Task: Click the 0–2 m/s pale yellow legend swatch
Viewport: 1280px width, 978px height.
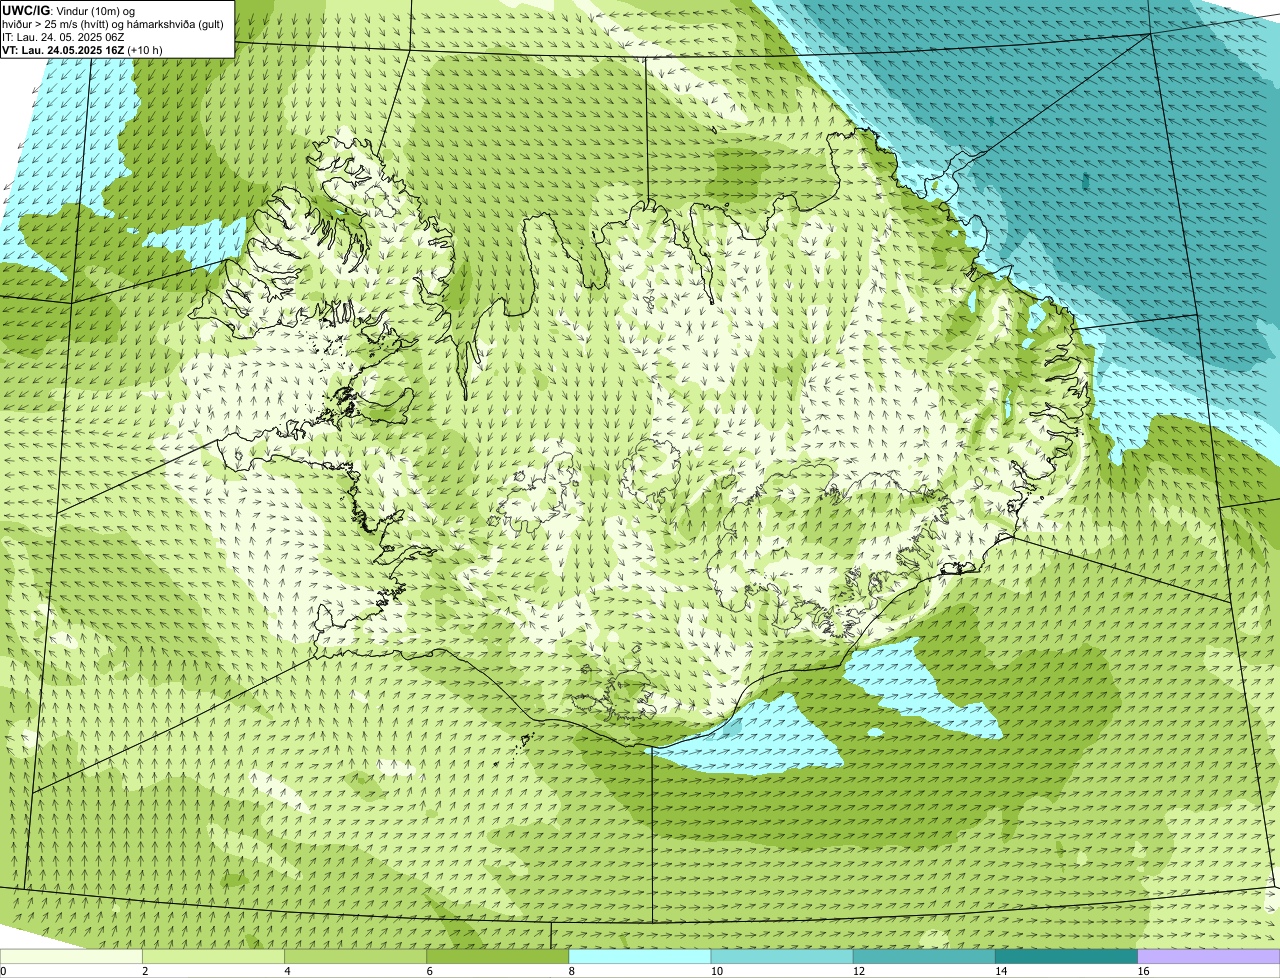Action: point(71,957)
